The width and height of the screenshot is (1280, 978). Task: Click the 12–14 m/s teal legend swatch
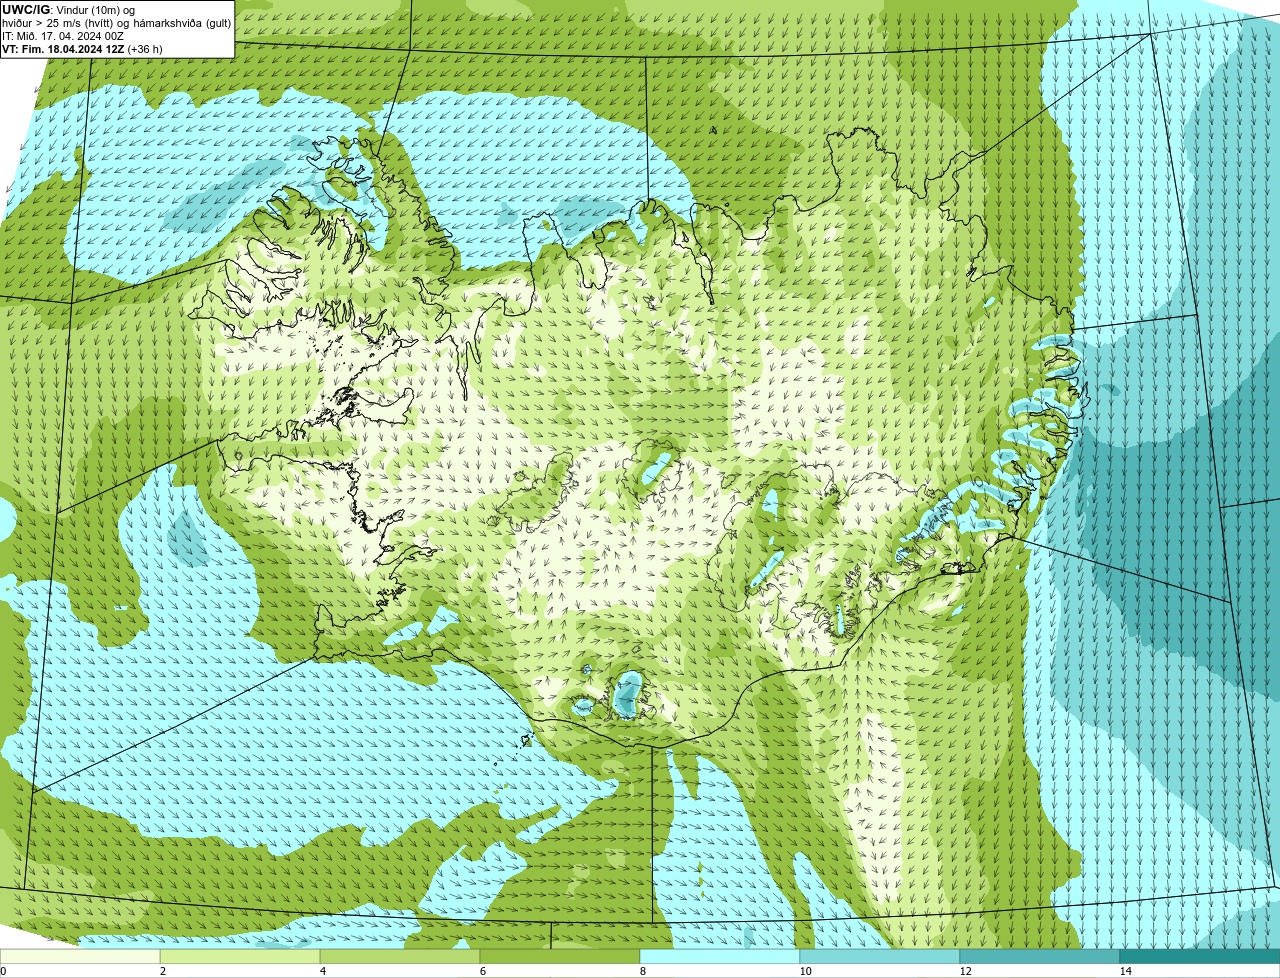click(x=1040, y=956)
